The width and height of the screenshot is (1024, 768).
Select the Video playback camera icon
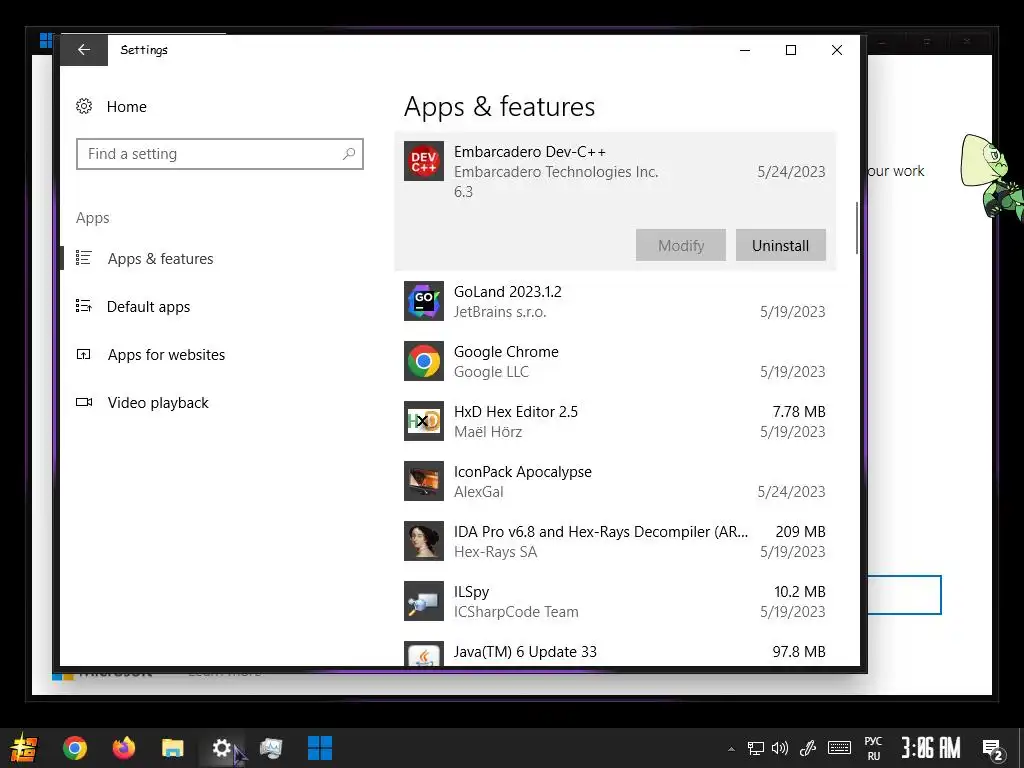(84, 402)
